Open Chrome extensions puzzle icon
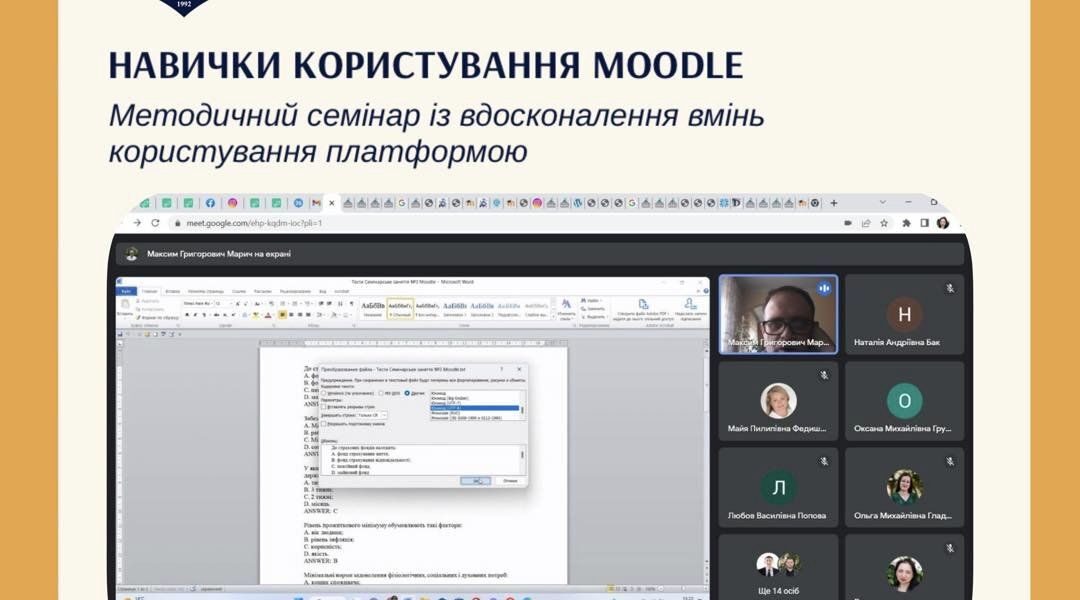This screenshot has width=1080, height=600. coord(906,223)
